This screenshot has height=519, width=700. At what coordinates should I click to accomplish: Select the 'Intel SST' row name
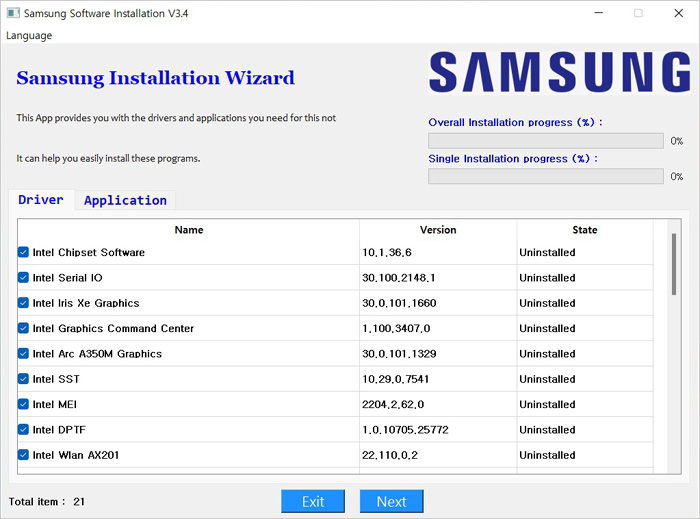point(56,379)
